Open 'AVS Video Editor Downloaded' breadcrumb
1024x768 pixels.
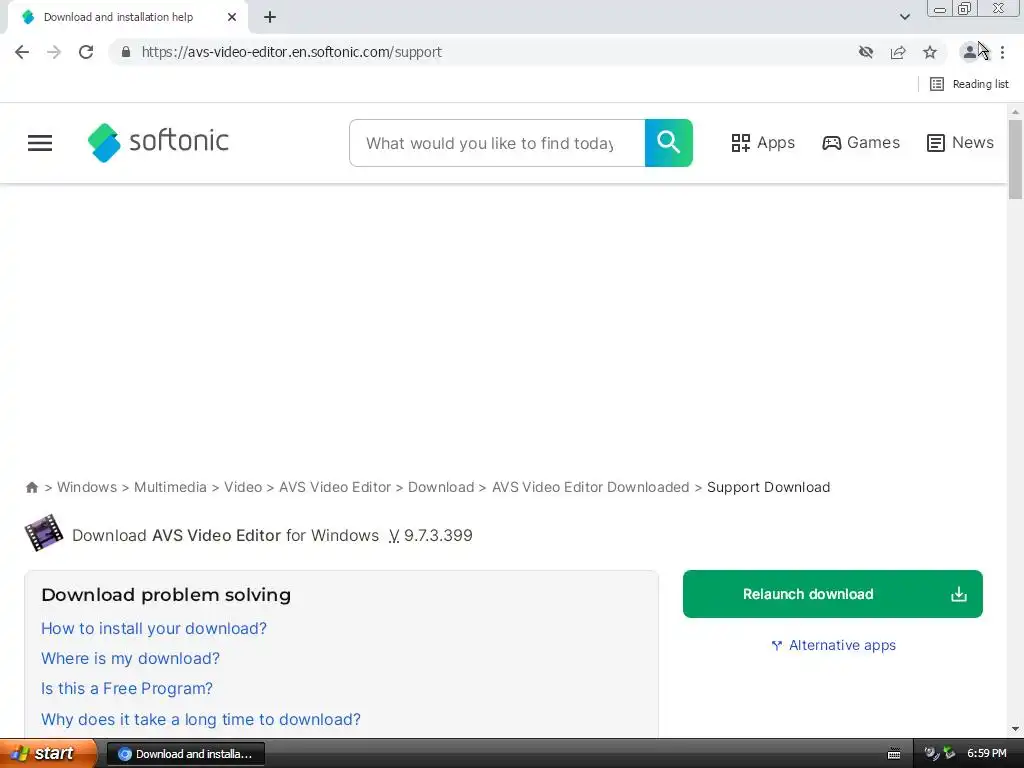click(x=590, y=487)
